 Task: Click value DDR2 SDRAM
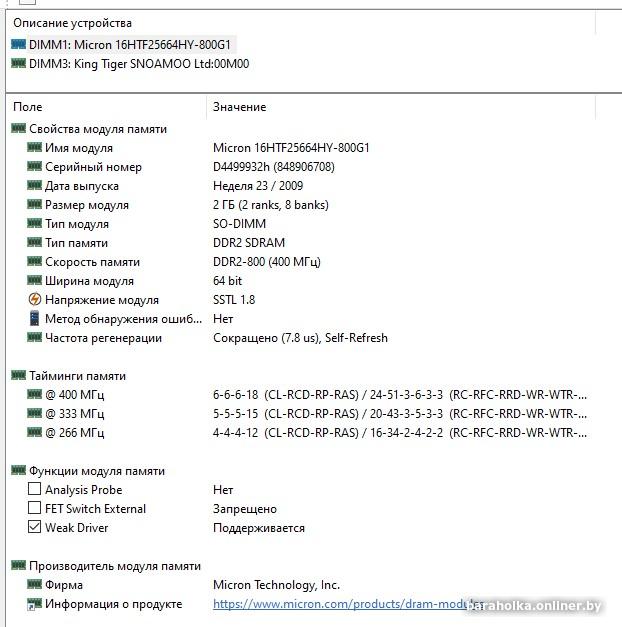click(x=249, y=243)
